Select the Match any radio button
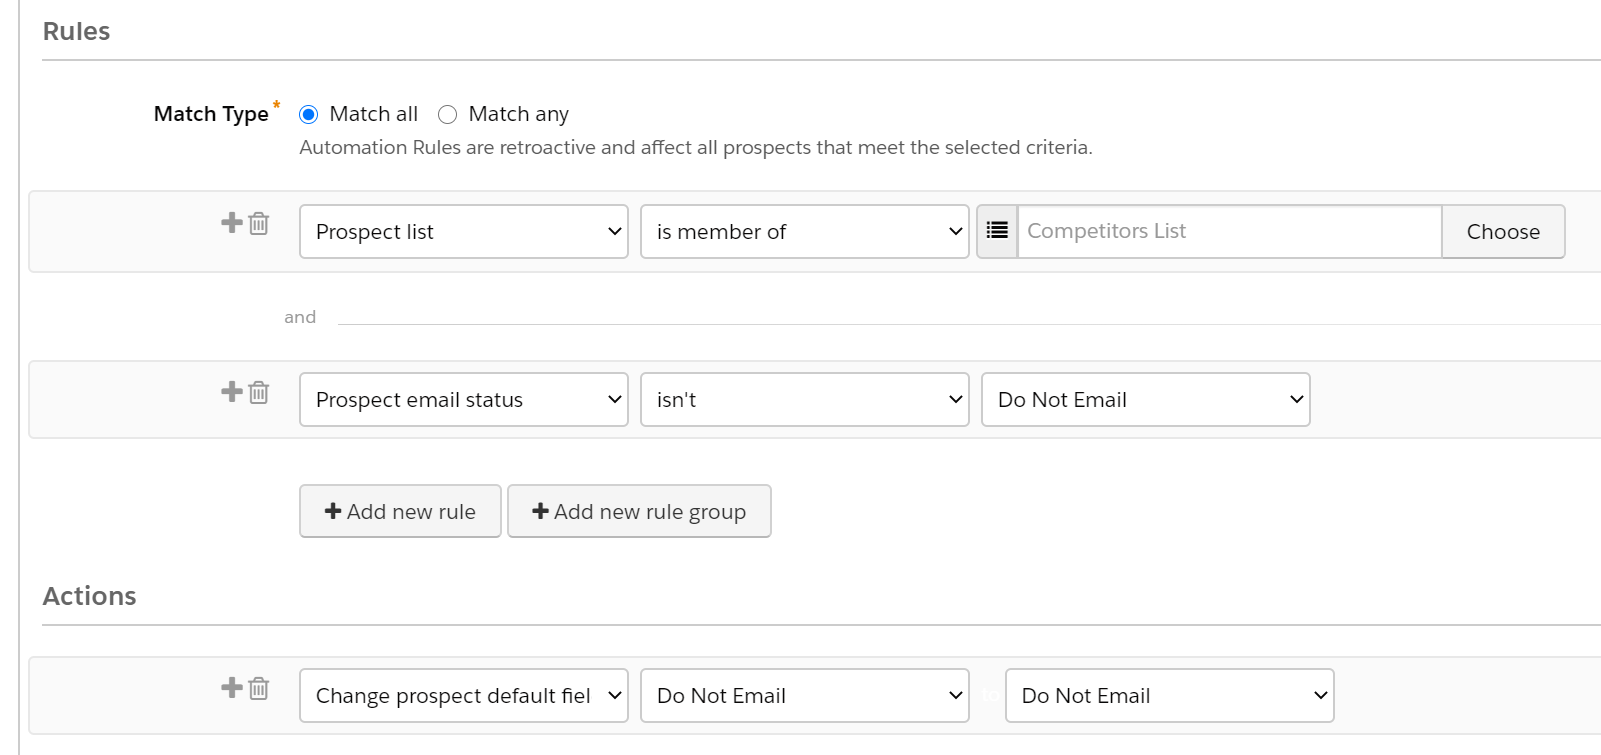 [x=448, y=115]
